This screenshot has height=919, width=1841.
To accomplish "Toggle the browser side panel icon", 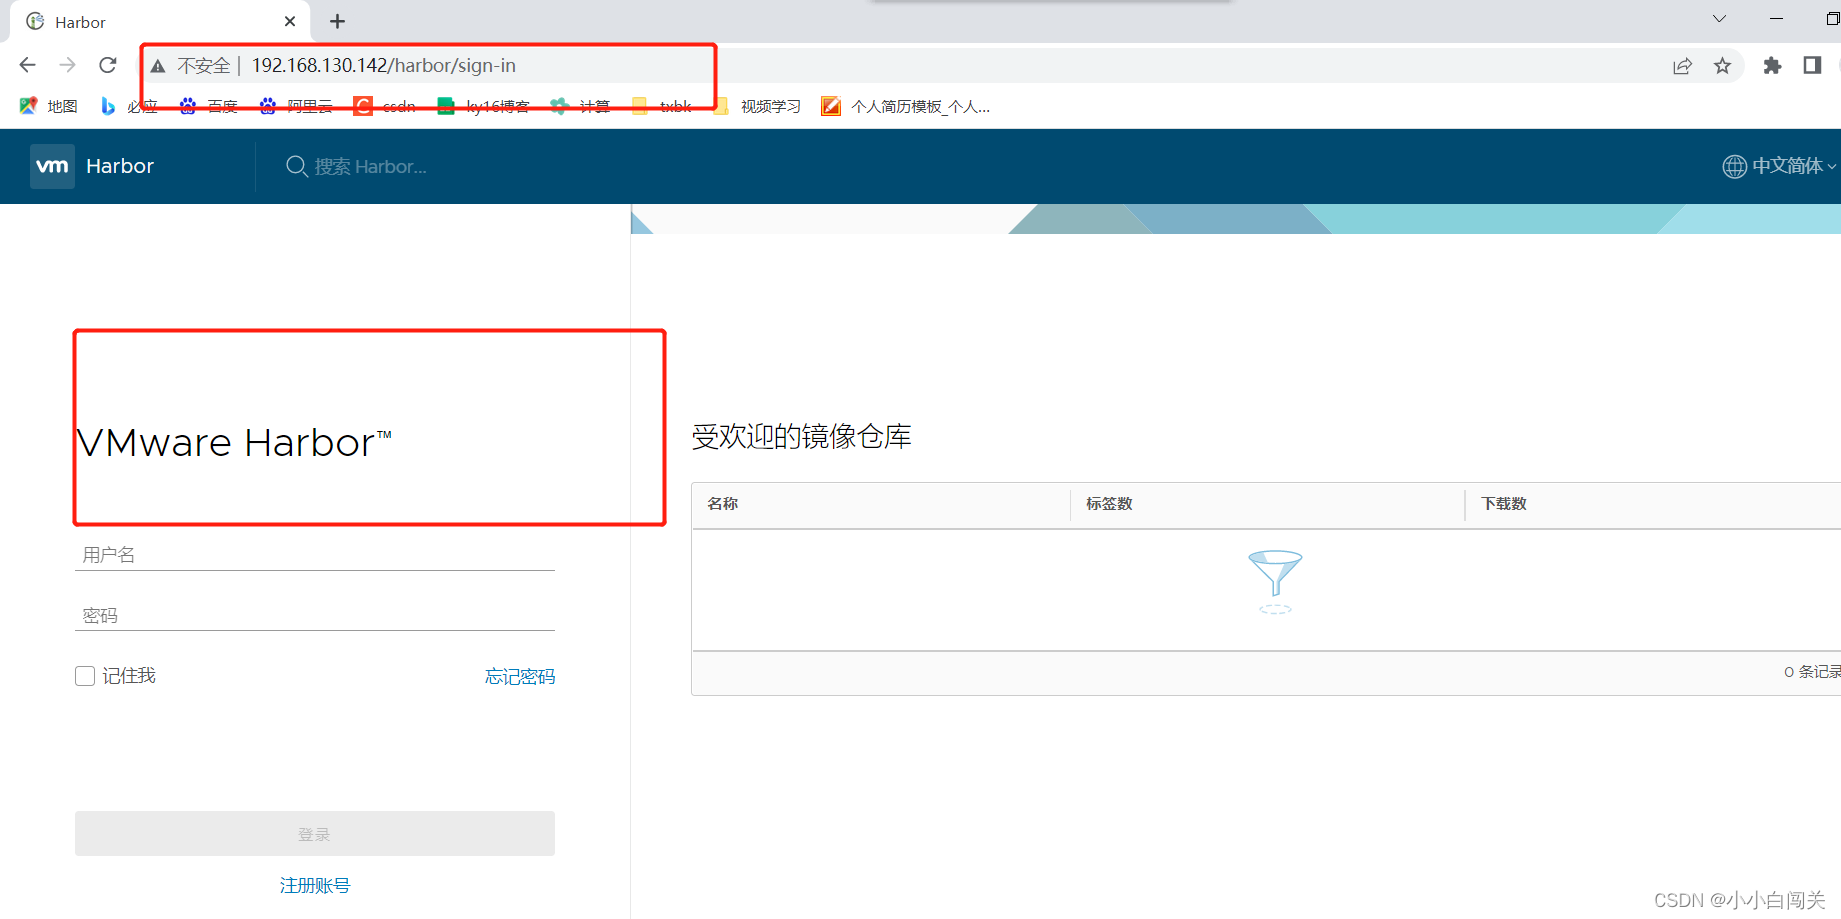I will [x=1812, y=66].
